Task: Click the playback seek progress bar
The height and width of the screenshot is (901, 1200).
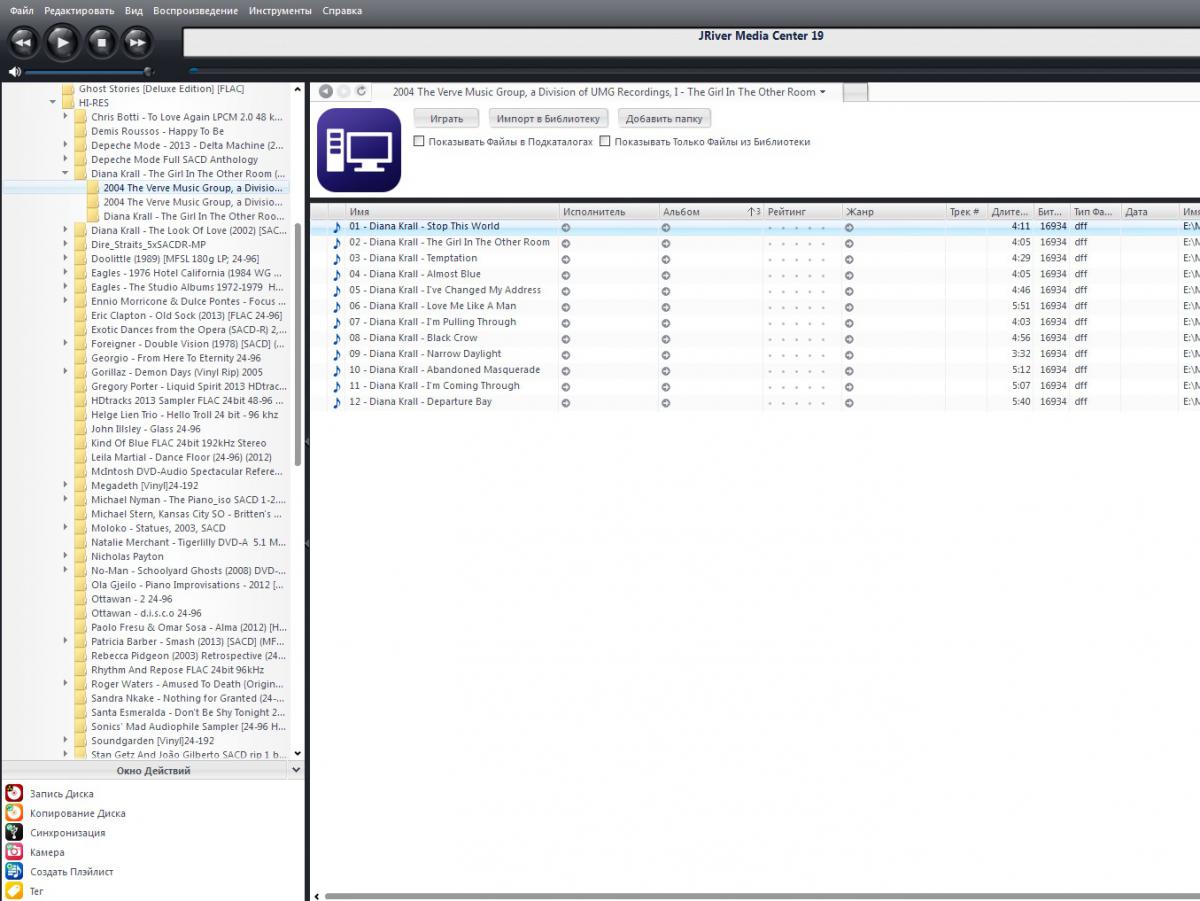Action: click(x=694, y=71)
